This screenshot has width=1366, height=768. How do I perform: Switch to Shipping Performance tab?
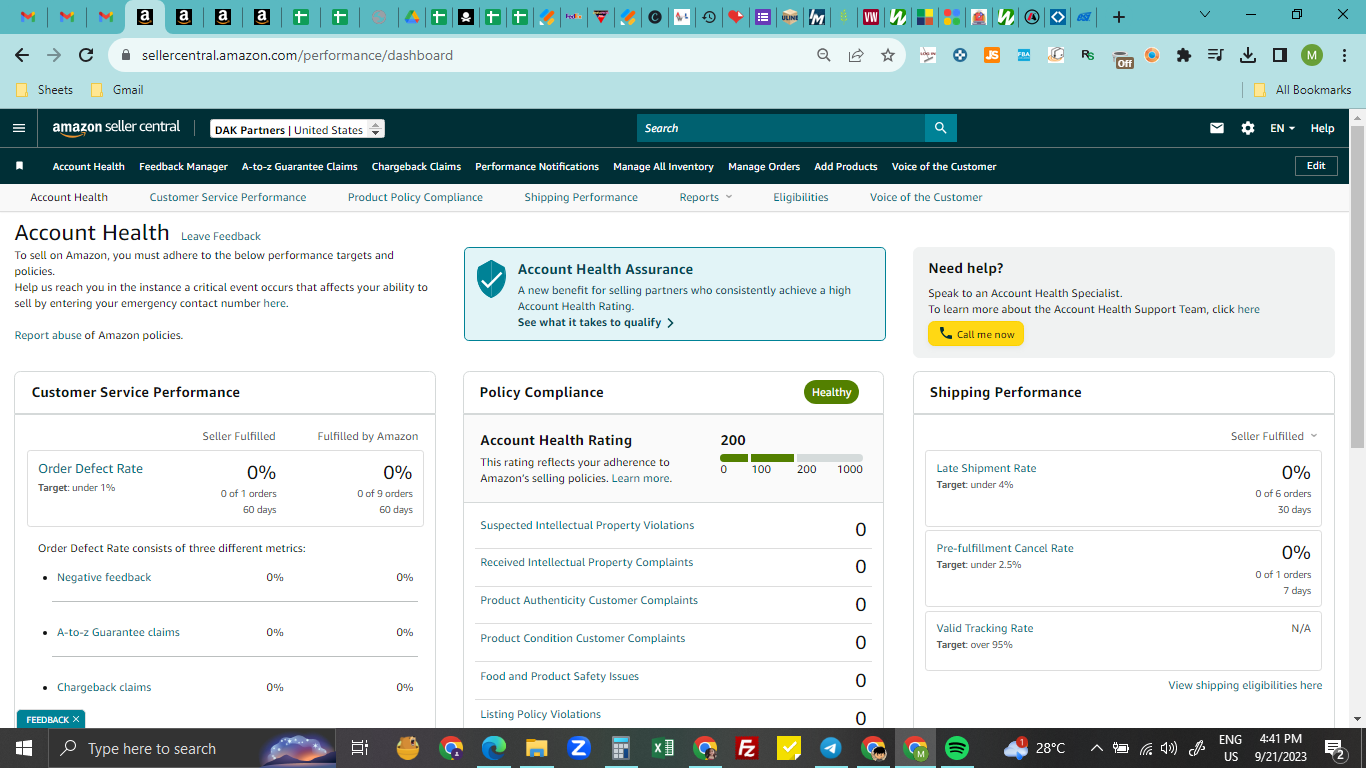(x=581, y=197)
